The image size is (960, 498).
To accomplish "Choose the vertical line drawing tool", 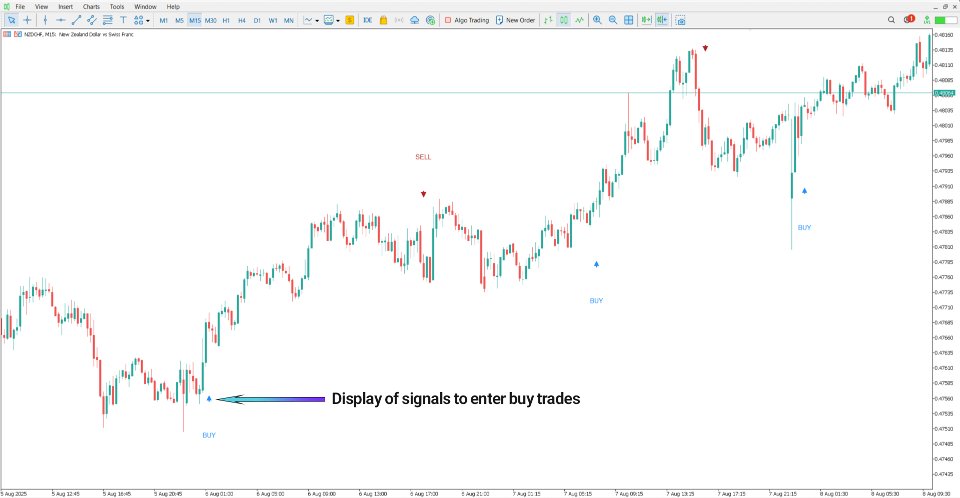I will coord(45,20).
